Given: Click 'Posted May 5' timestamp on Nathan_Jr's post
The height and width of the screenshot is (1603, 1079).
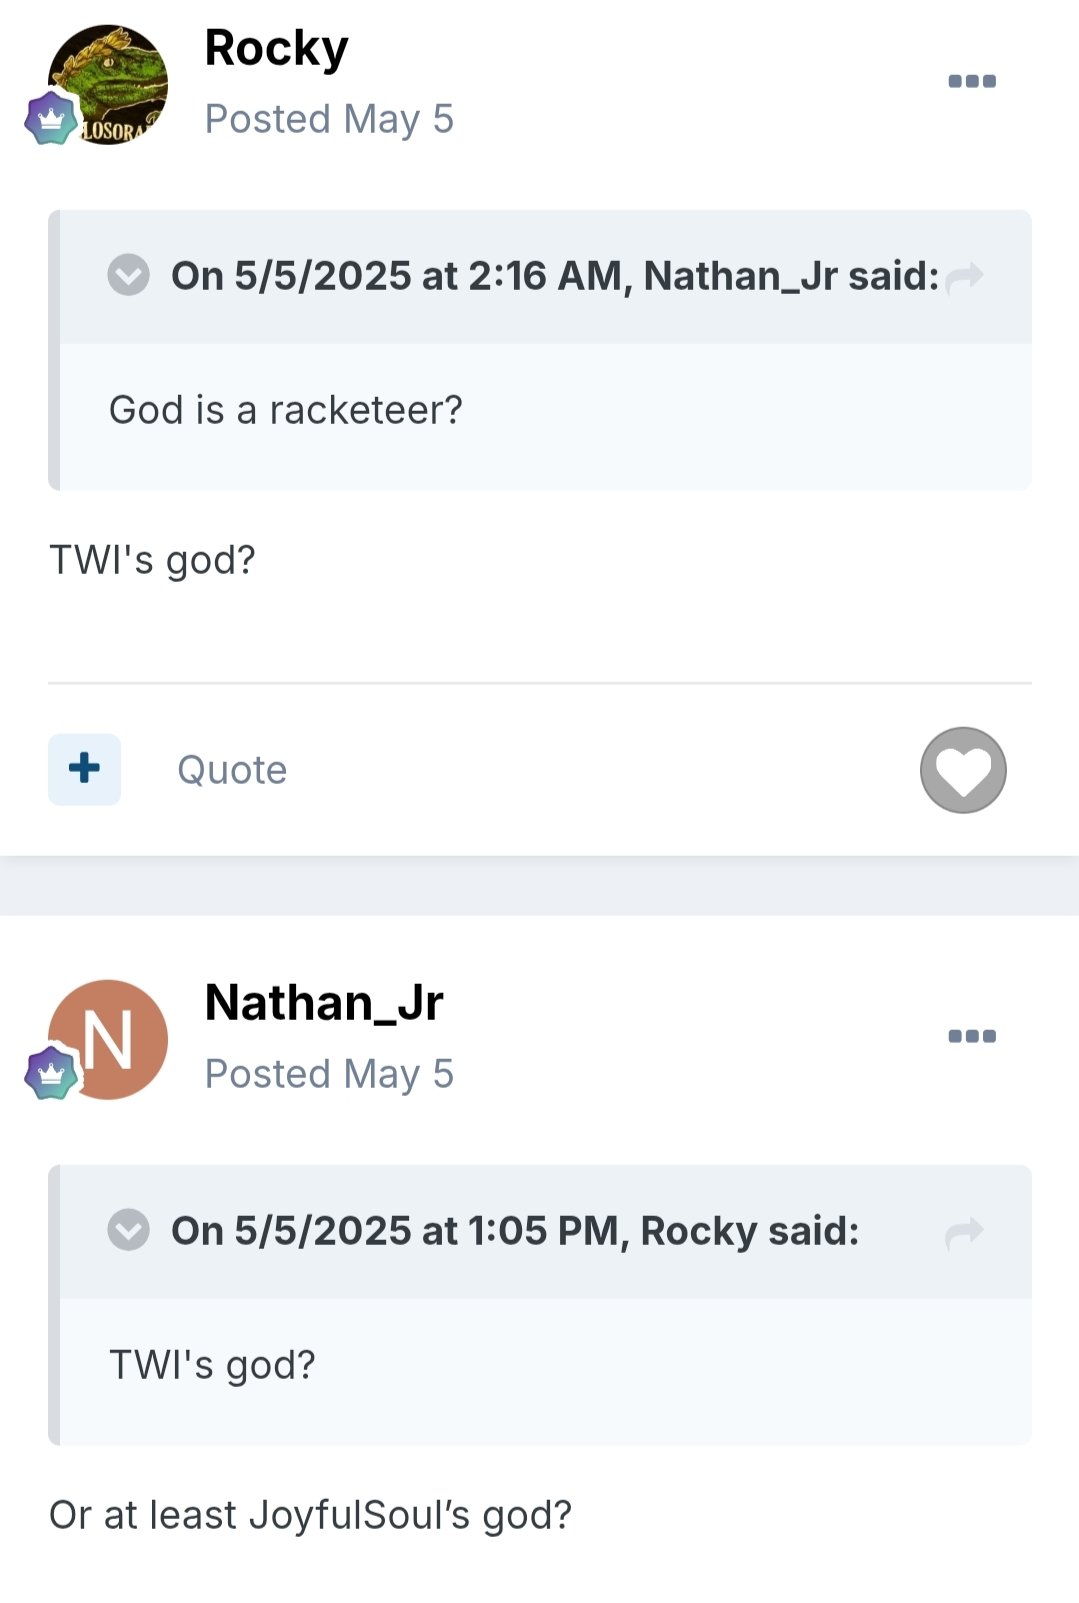Looking at the screenshot, I should (x=329, y=1074).
